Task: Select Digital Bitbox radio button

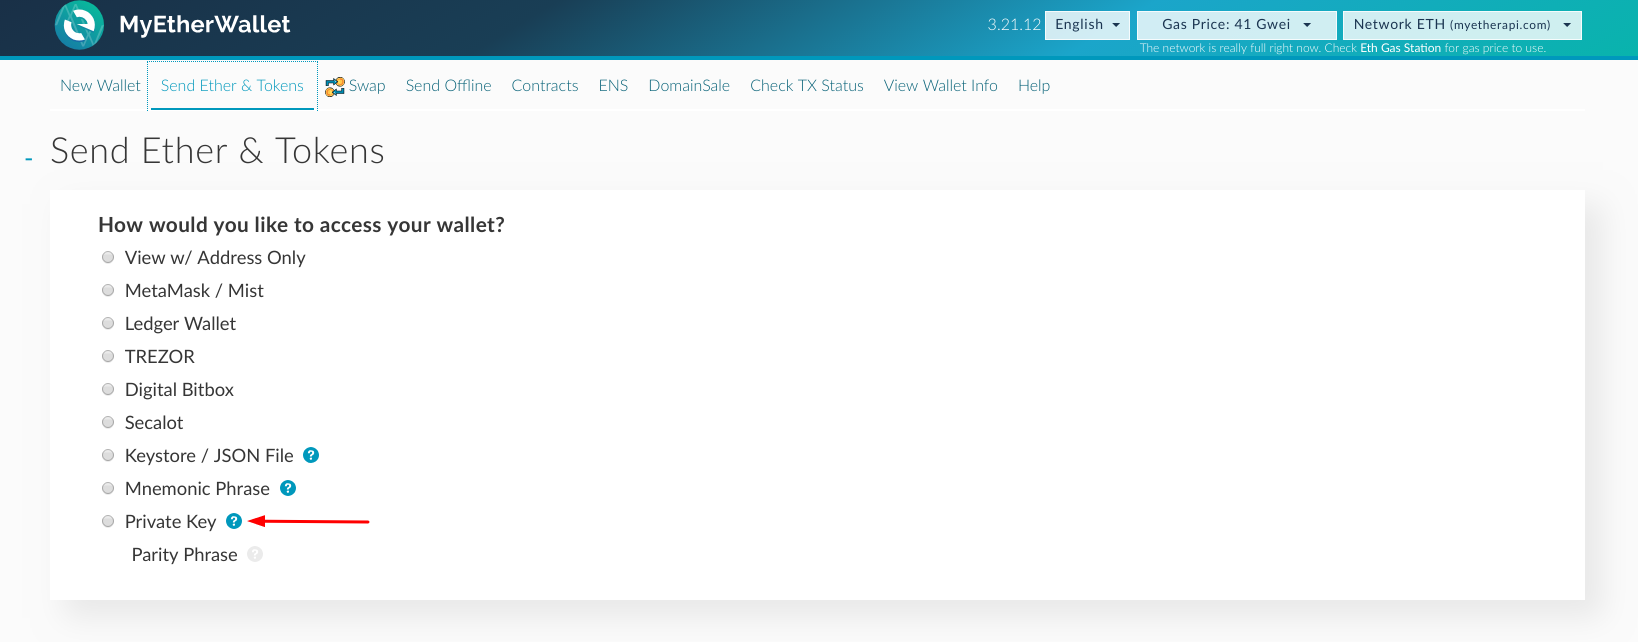Action: 108,389
